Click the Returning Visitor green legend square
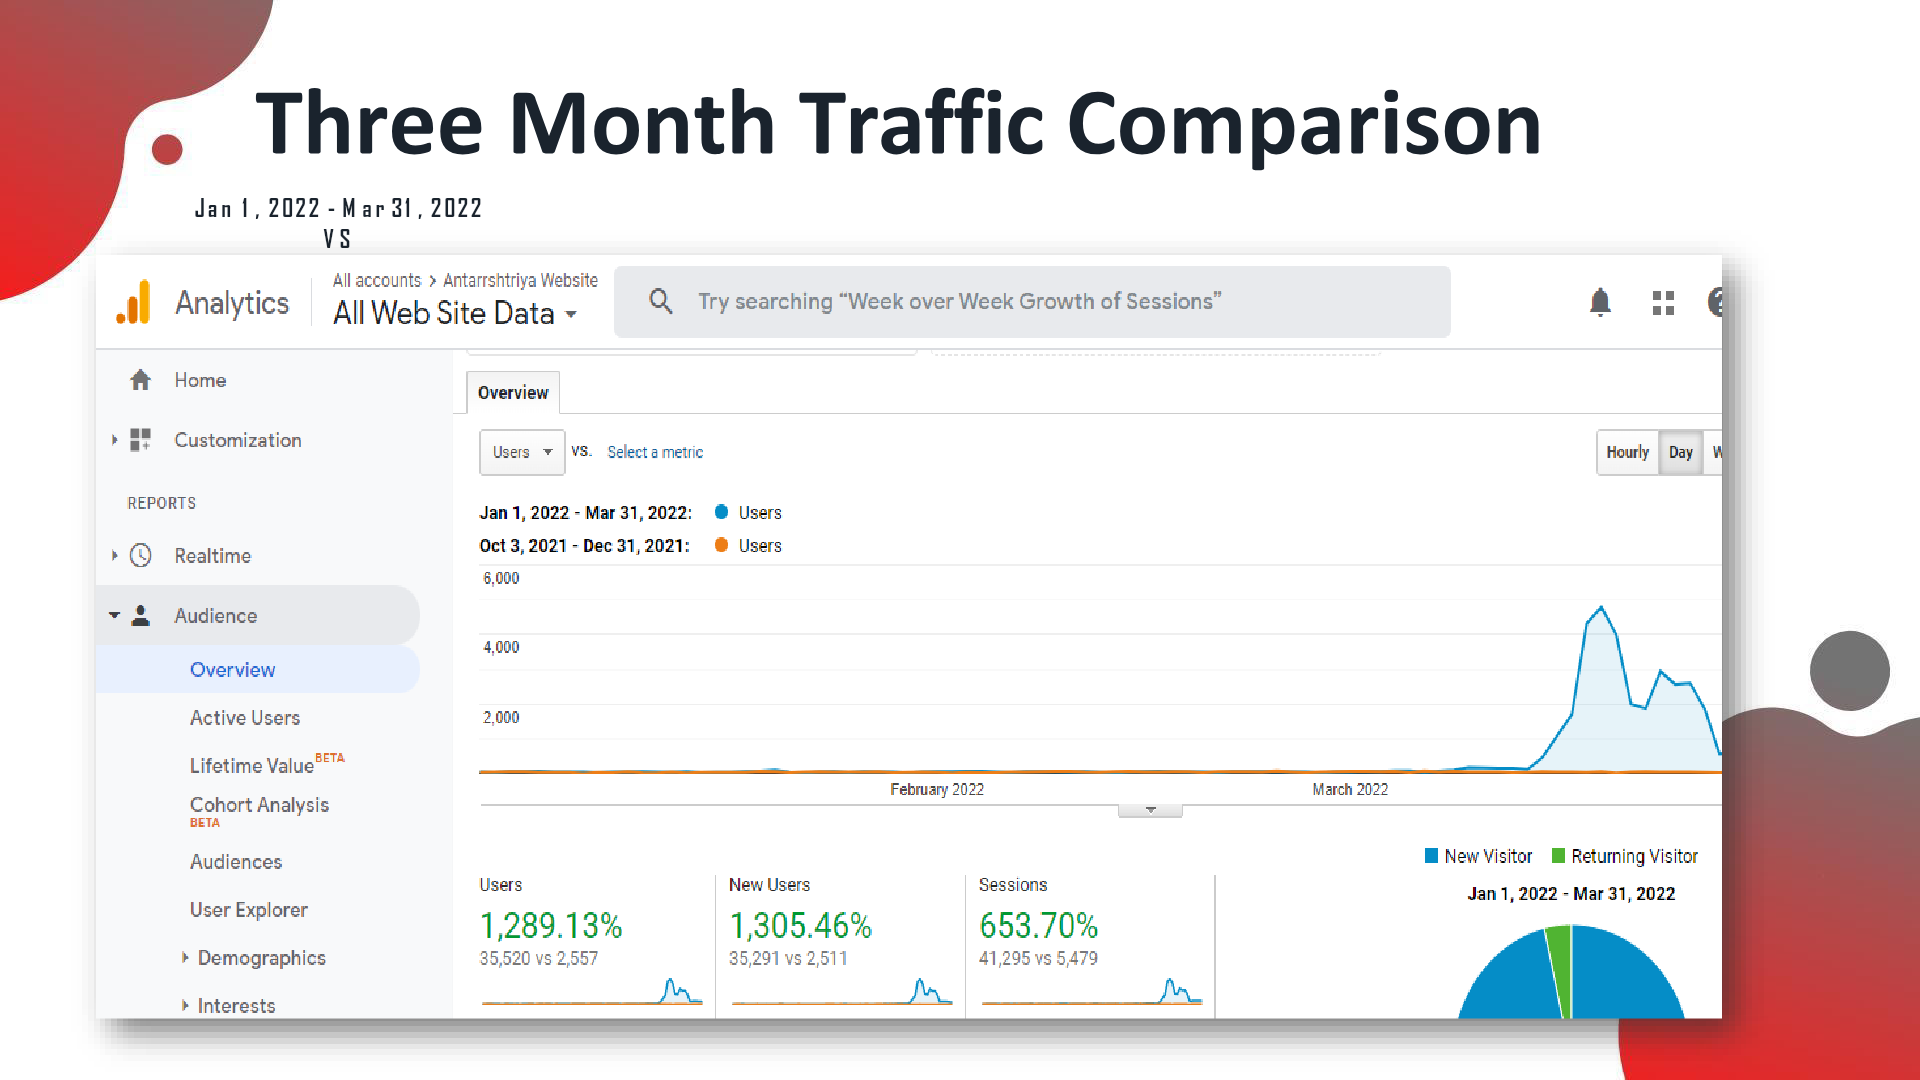The image size is (1920, 1080). coord(1558,856)
